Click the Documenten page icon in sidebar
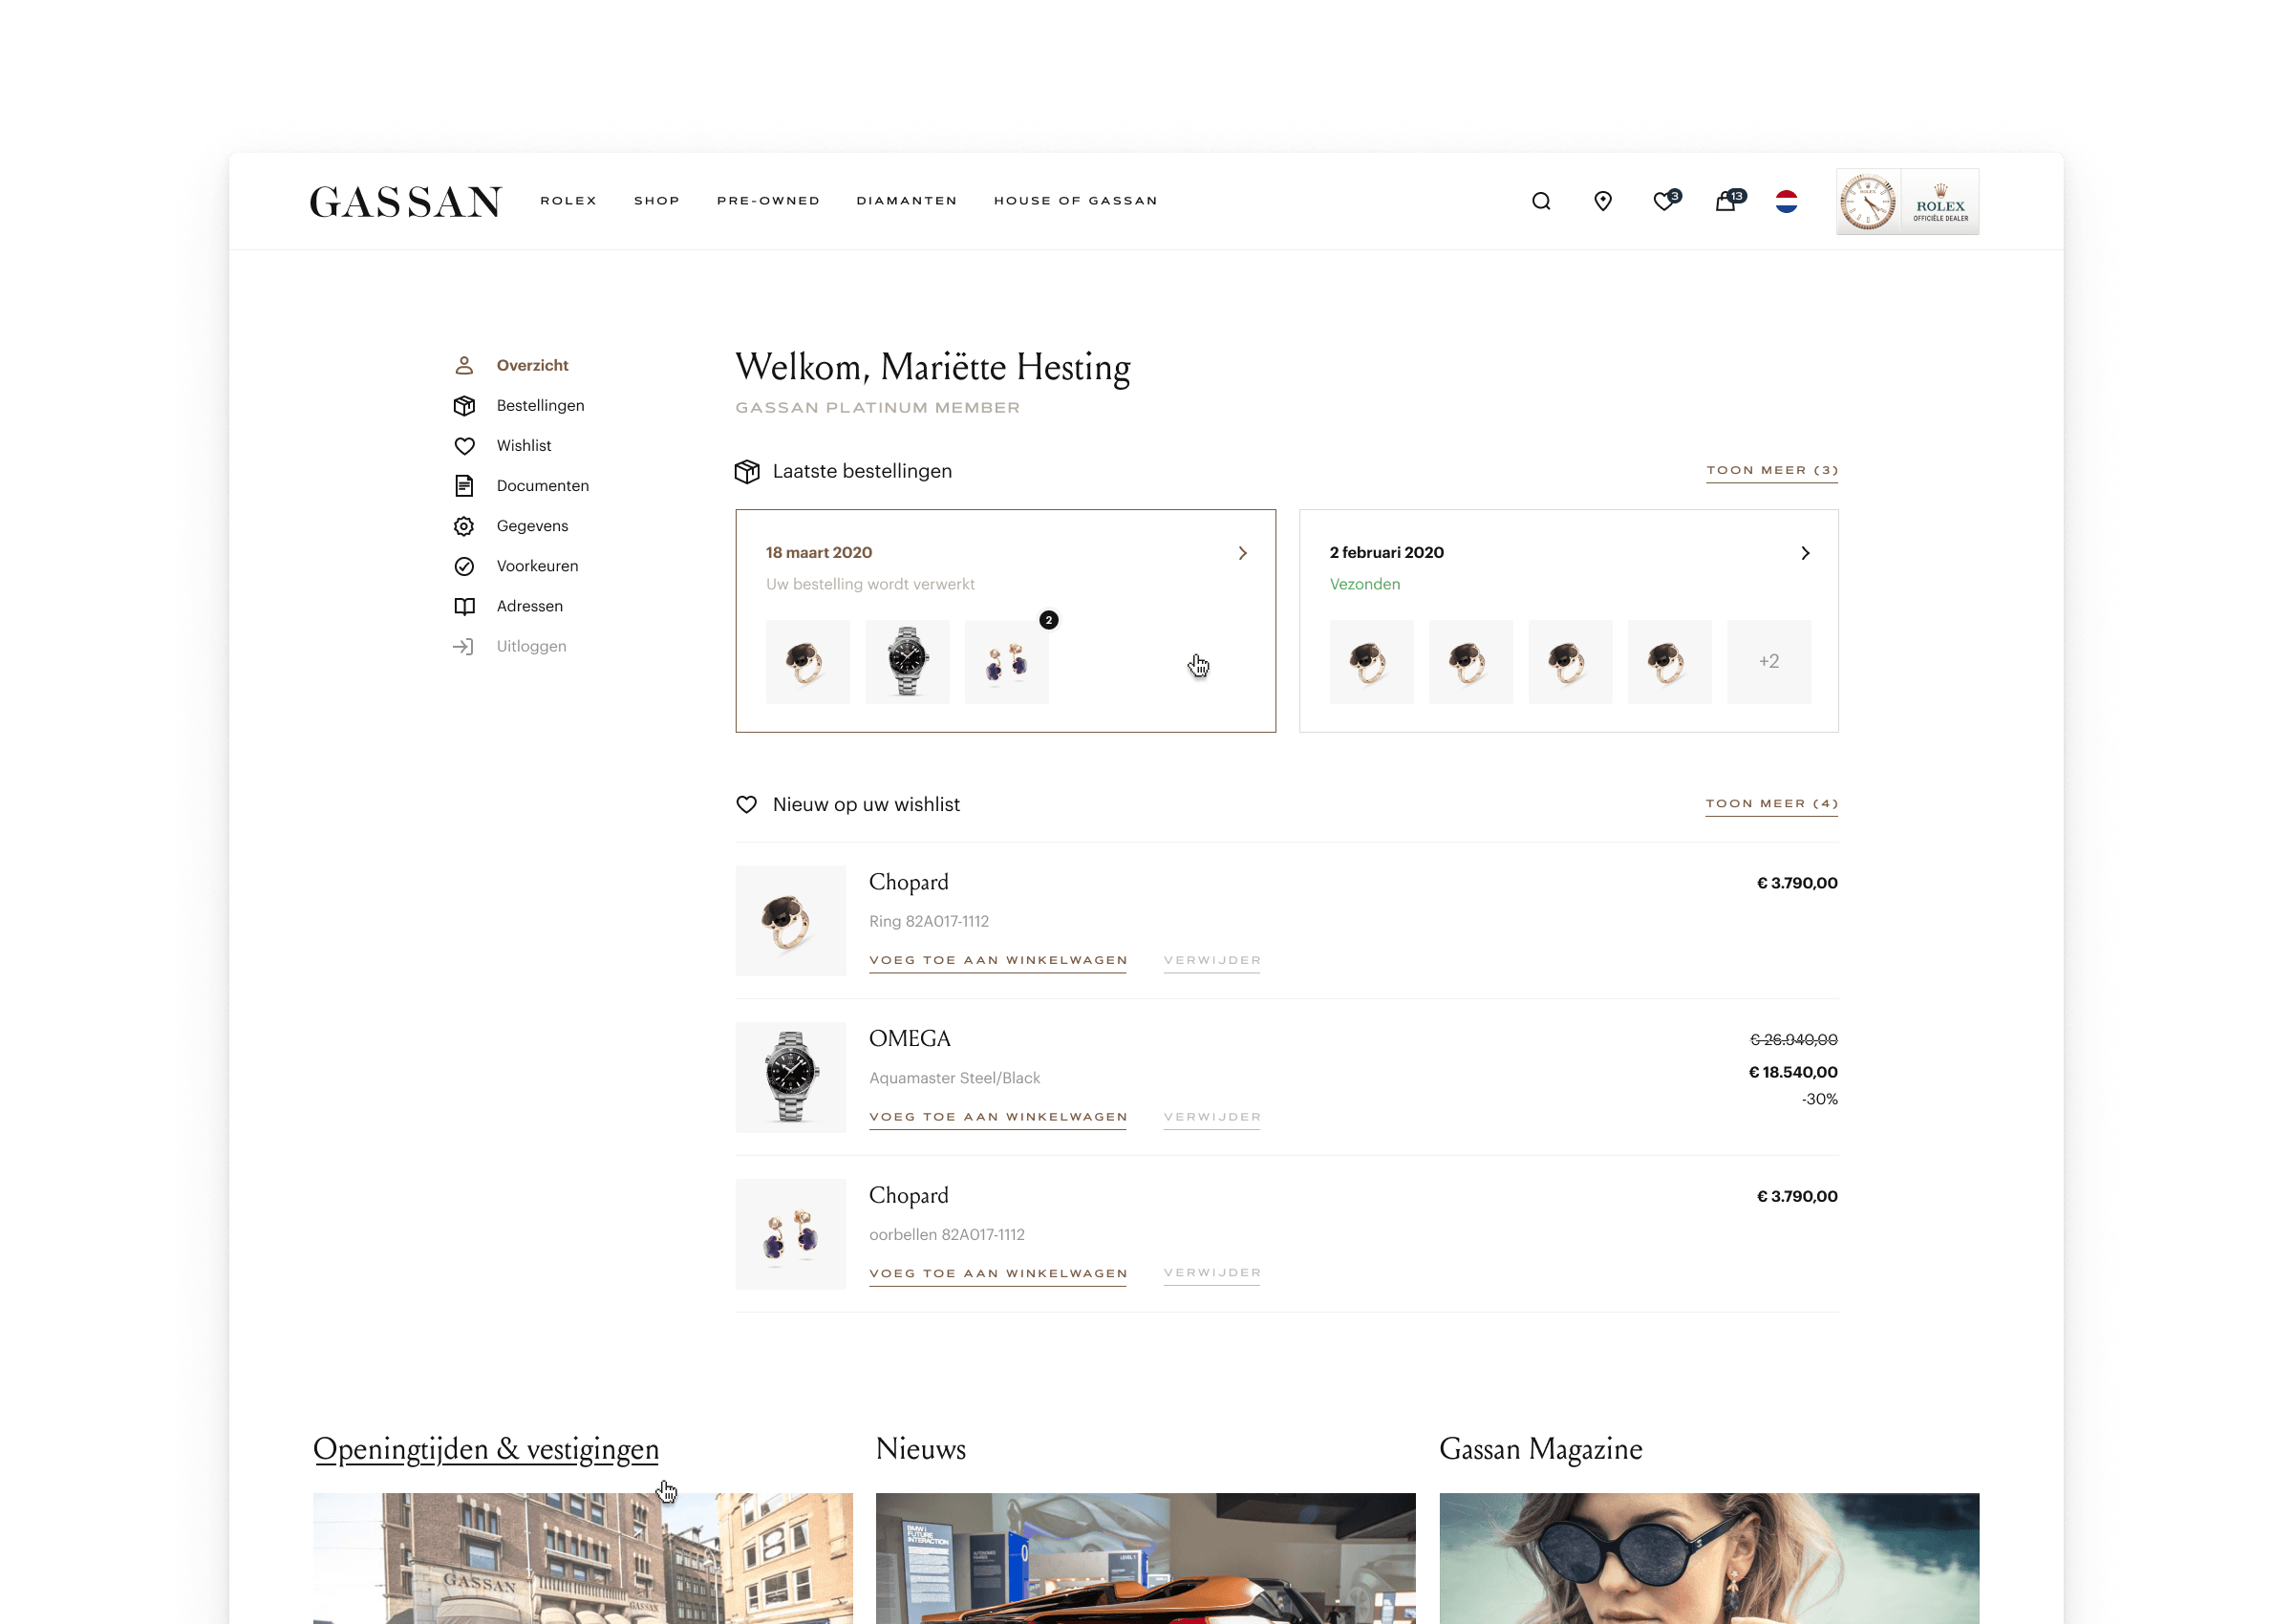 [x=464, y=486]
